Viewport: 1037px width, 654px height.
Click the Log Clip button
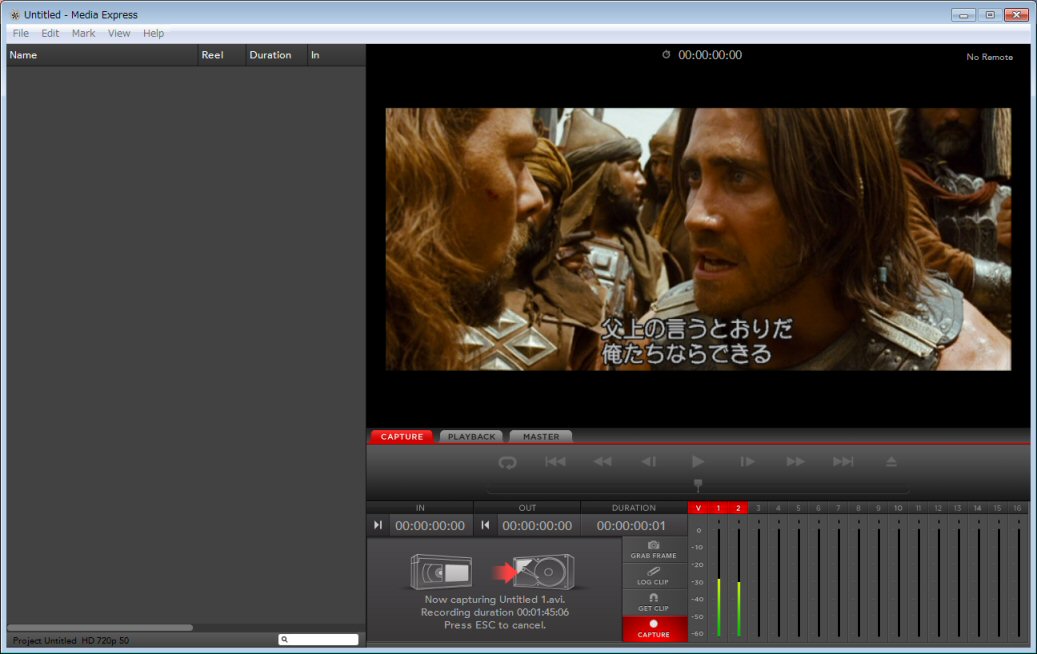point(653,576)
